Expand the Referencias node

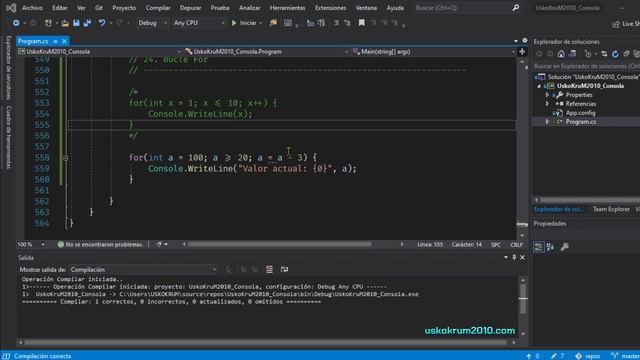547,104
